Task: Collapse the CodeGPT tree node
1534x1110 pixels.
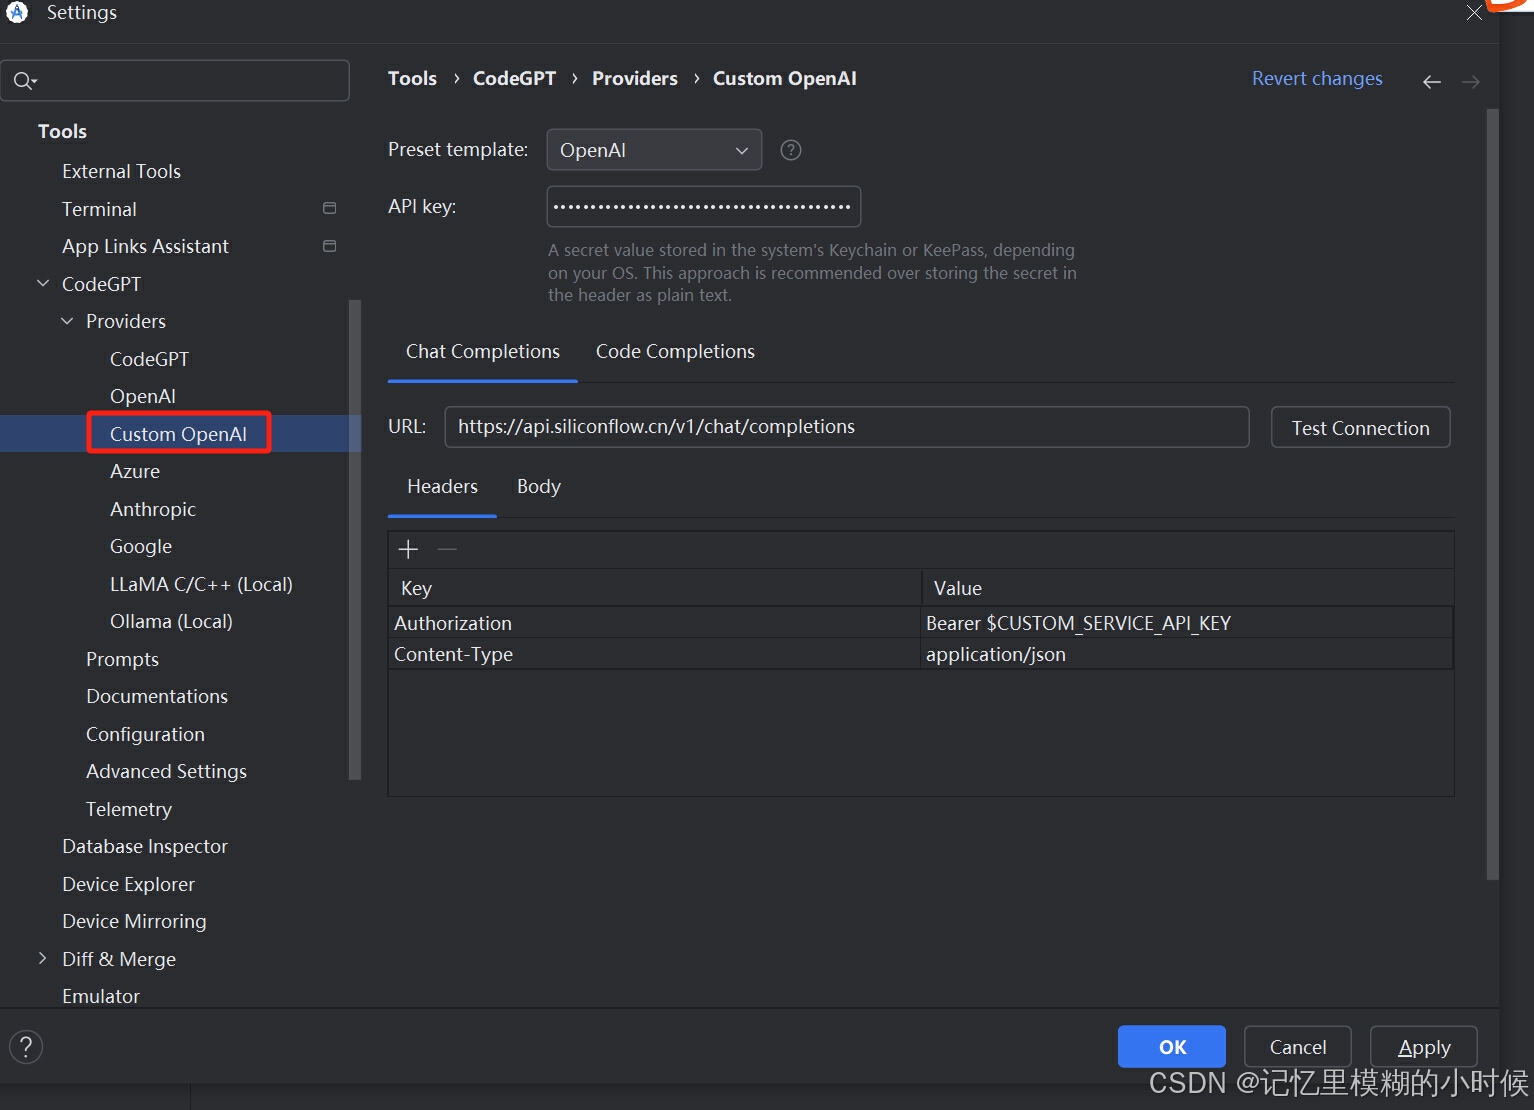Action: click(x=42, y=283)
